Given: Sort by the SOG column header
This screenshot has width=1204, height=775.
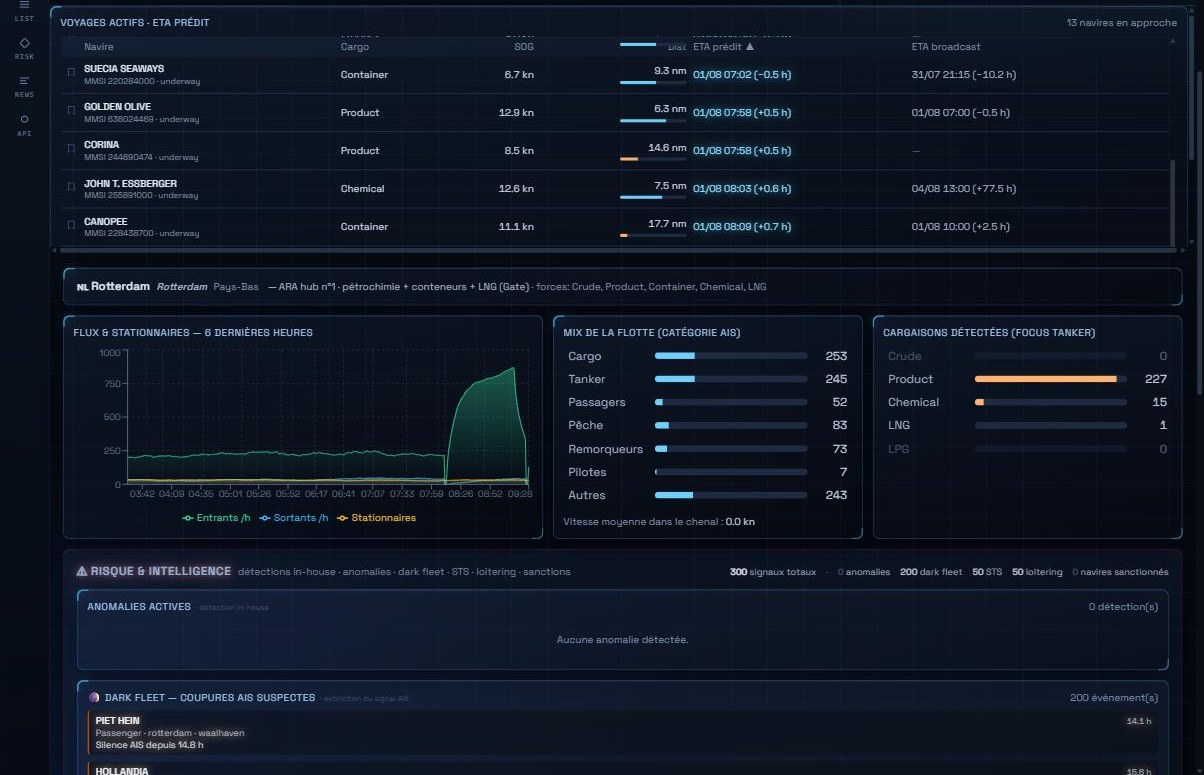Looking at the screenshot, I should tap(524, 47).
